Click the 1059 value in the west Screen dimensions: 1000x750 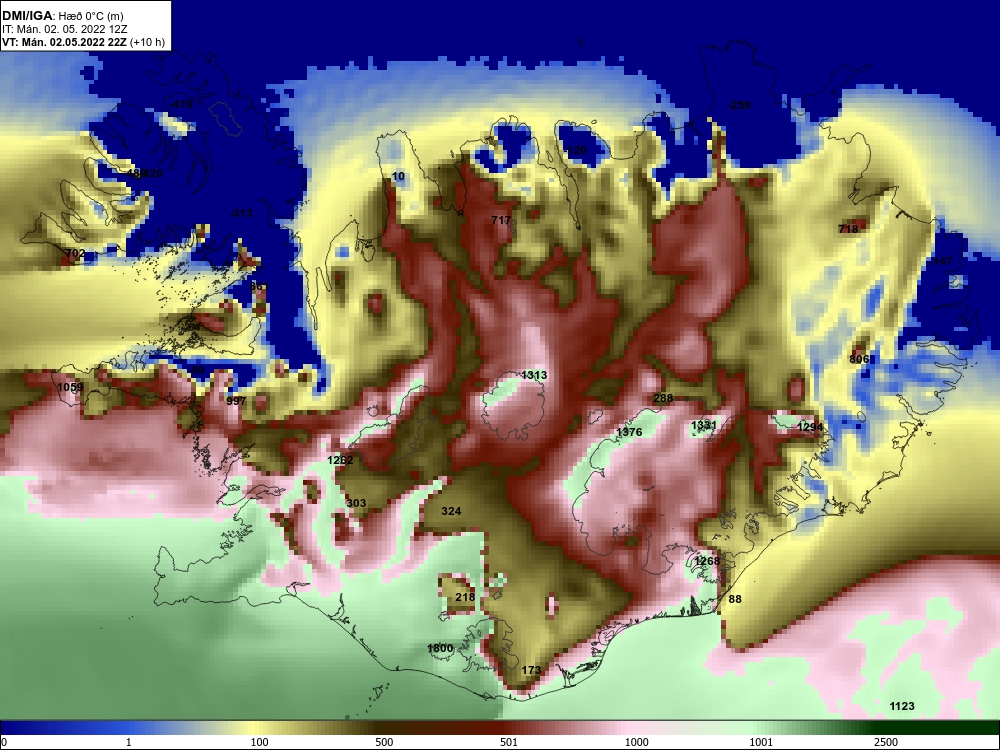tap(70, 387)
